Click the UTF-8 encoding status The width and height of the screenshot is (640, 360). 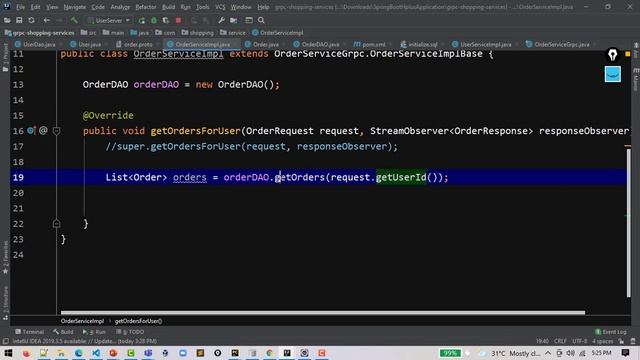[580, 341]
